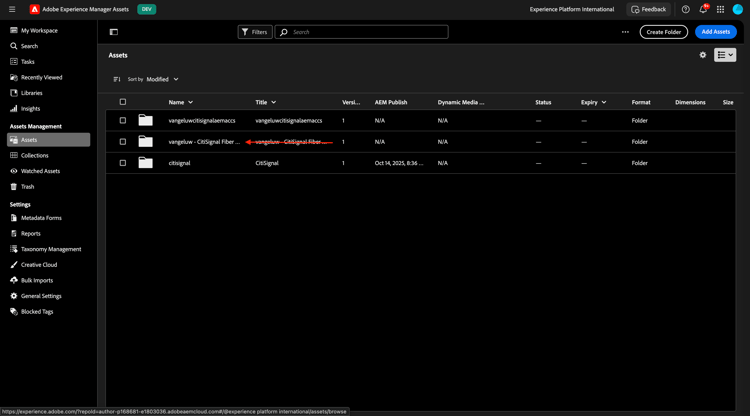The width and height of the screenshot is (750, 416).
Task: Toggle the left rail panel icon
Action: (114, 32)
